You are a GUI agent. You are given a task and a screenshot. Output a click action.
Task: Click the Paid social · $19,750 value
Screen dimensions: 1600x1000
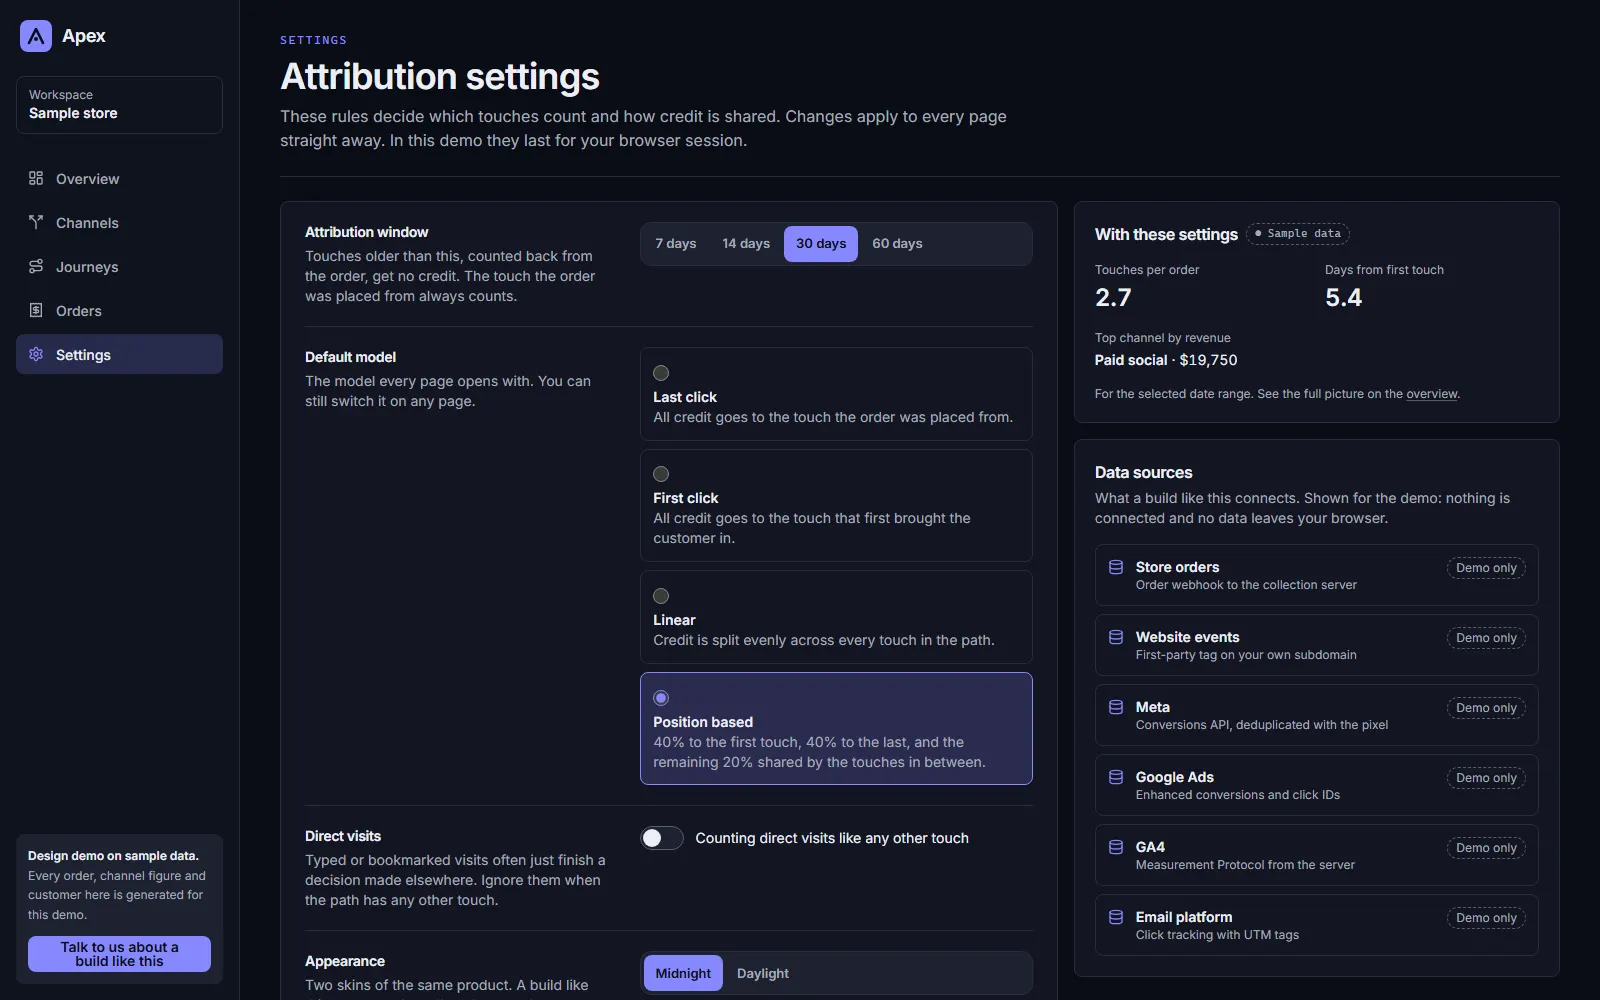point(1166,360)
